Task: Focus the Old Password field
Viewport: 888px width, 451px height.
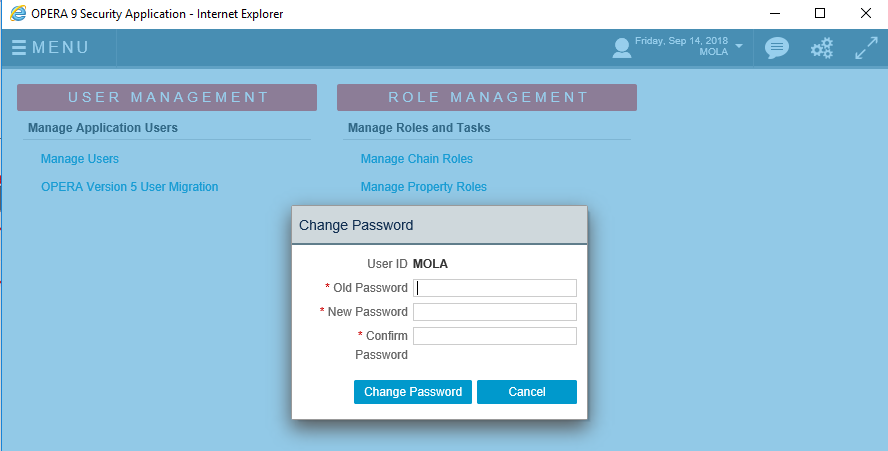Action: tap(495, 288)
